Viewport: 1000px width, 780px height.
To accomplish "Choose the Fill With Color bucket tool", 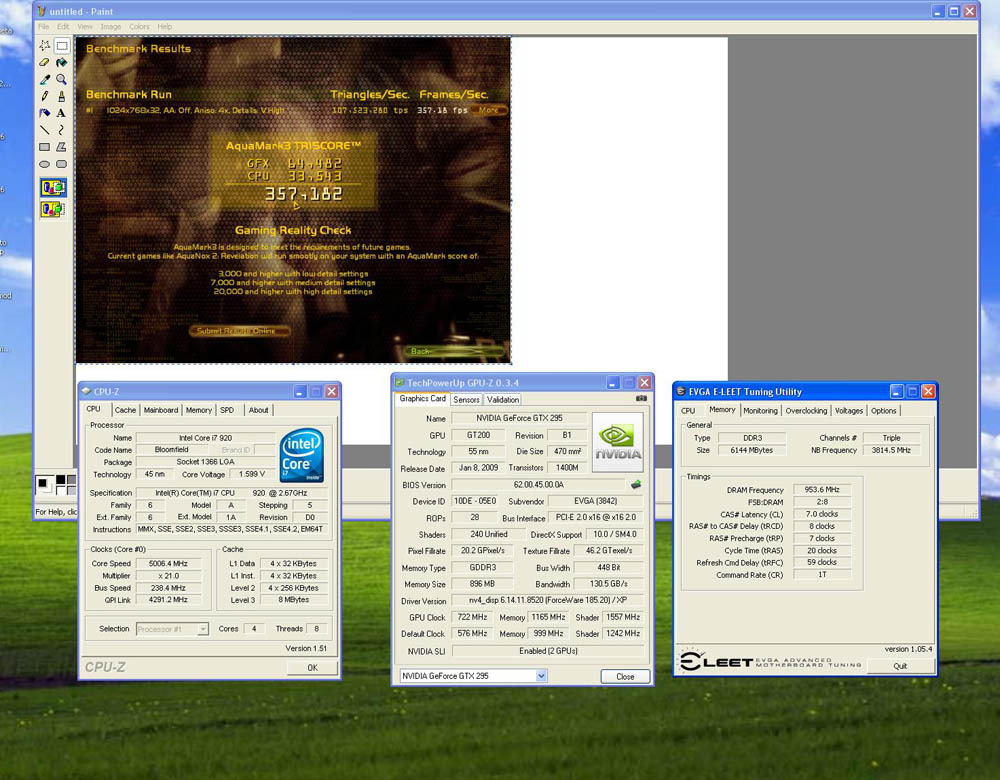I will tap(62, 63).
